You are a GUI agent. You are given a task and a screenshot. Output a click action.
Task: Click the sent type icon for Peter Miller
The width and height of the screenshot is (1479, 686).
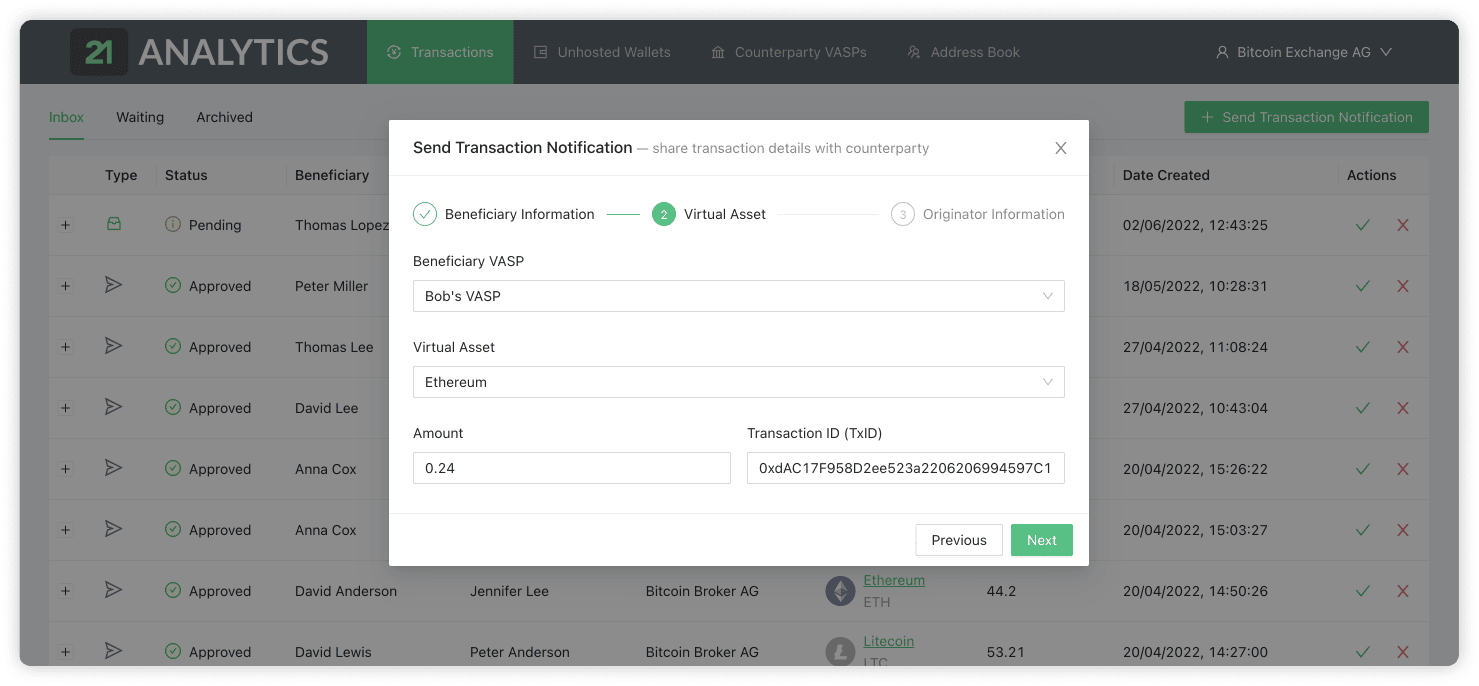[114, 285]
